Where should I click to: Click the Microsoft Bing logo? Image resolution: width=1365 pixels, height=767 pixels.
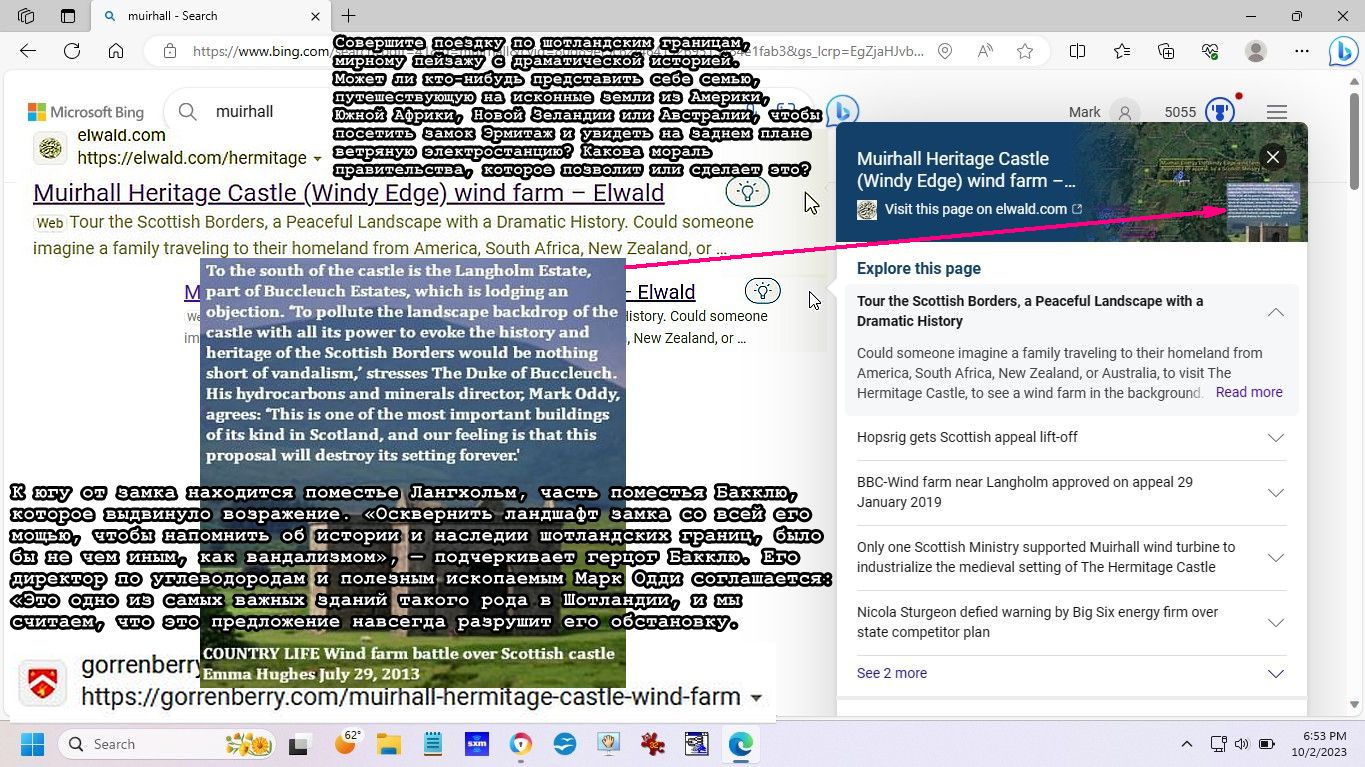pos(86,112)
